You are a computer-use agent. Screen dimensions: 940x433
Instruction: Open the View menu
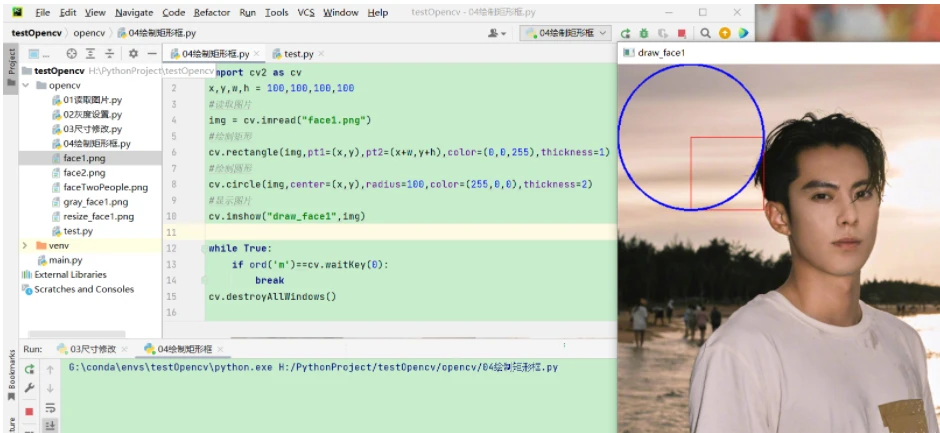(x=95, y=12)
